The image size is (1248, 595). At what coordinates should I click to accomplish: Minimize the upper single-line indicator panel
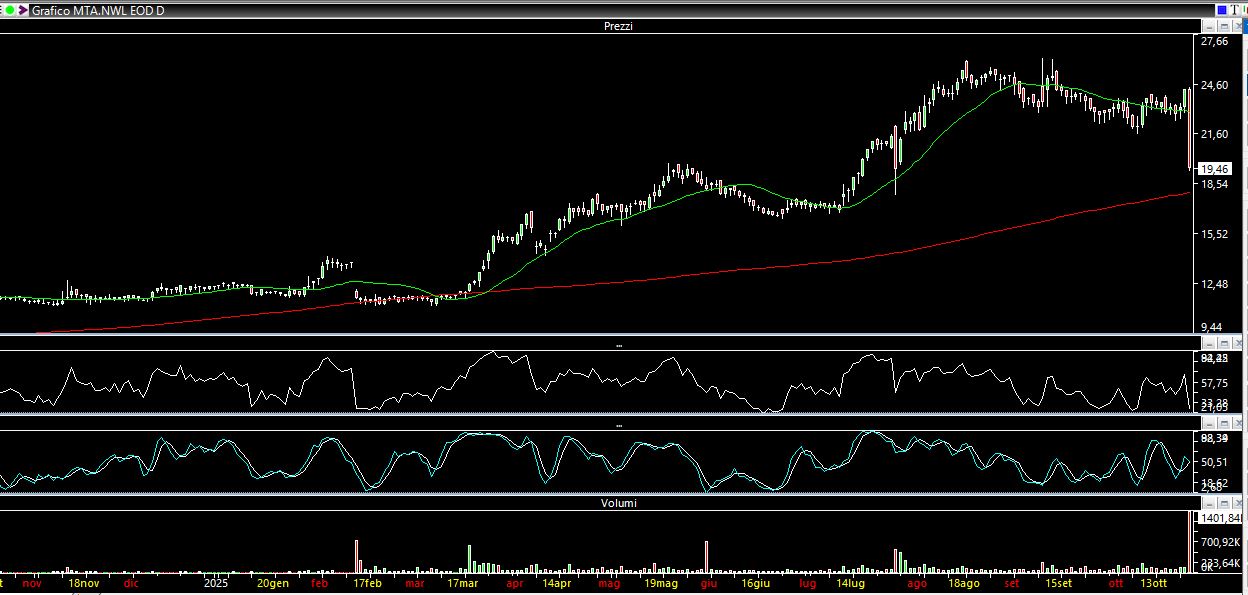1209,343
